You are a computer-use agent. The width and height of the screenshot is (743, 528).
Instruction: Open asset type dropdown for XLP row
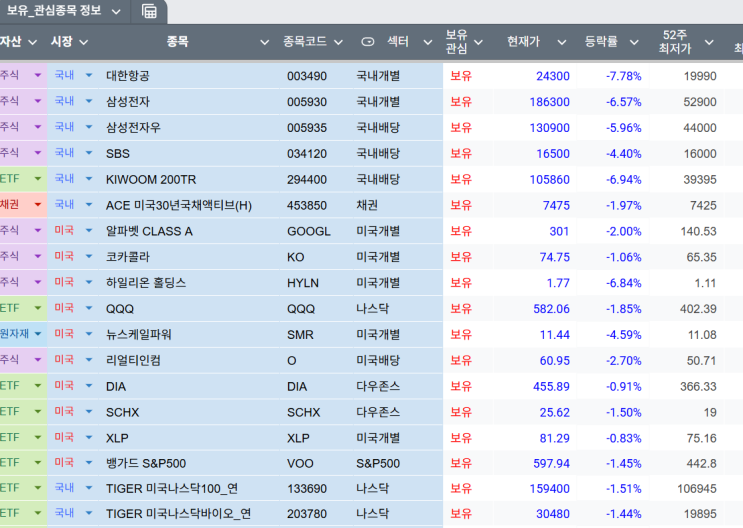[x=38, y=437]
